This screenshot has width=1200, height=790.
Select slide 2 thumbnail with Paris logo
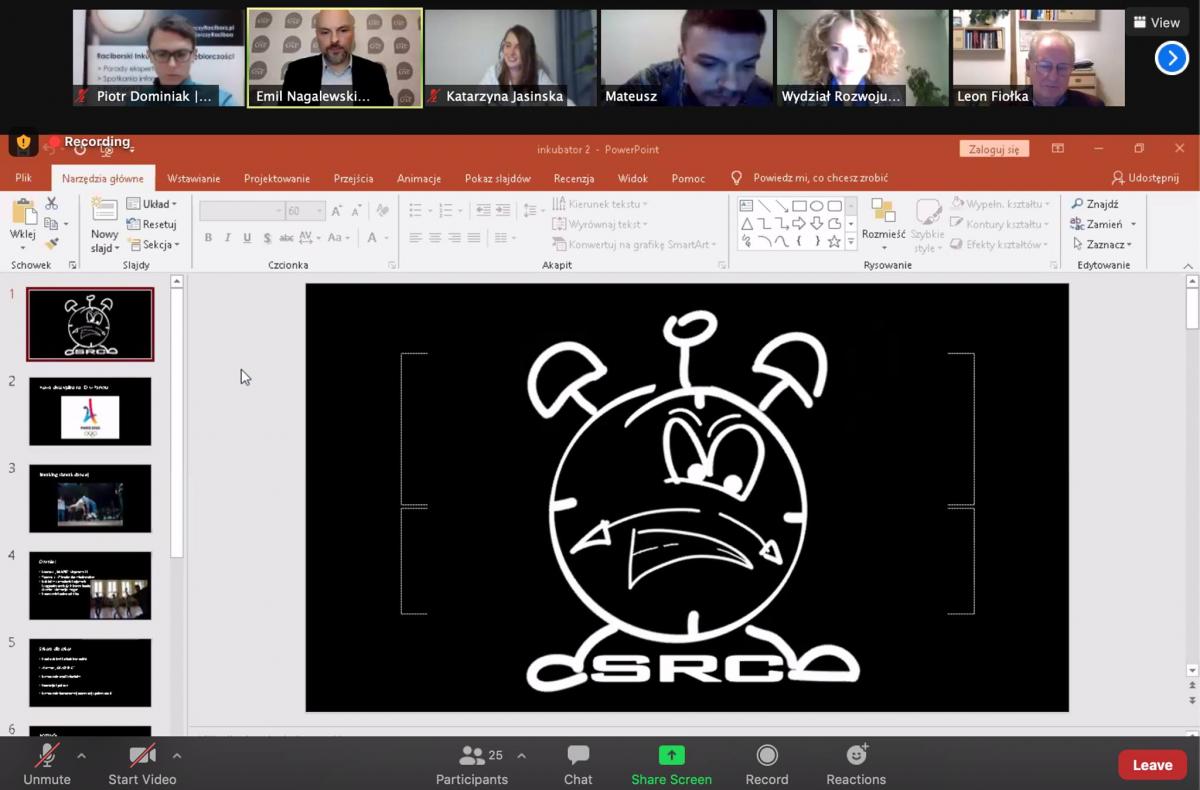pos(90,411)
